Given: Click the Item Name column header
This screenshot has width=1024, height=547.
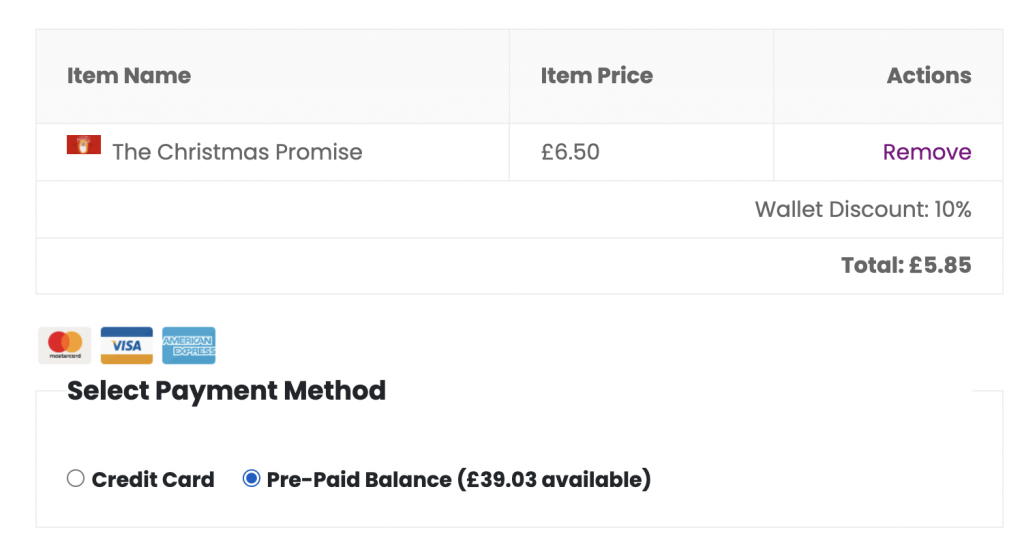Looking at the screenshot, I should 129,76.
